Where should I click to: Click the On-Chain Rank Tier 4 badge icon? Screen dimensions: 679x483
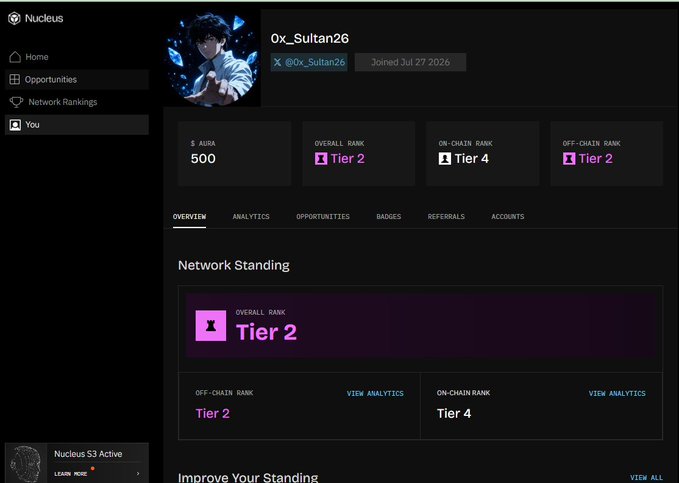[445, 159]
